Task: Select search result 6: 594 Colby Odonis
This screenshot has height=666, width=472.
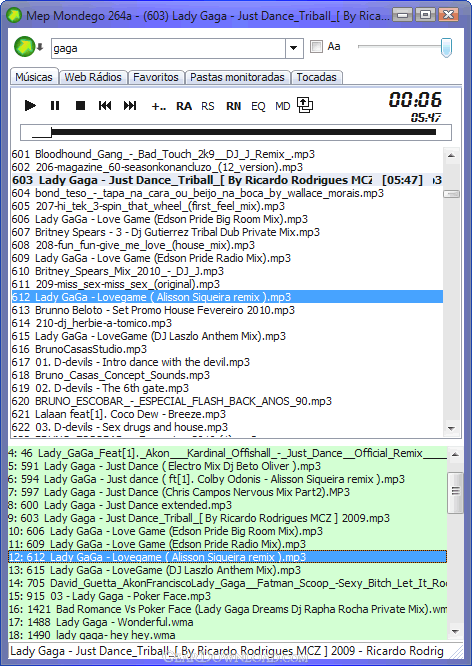Action: coord(228,479)
